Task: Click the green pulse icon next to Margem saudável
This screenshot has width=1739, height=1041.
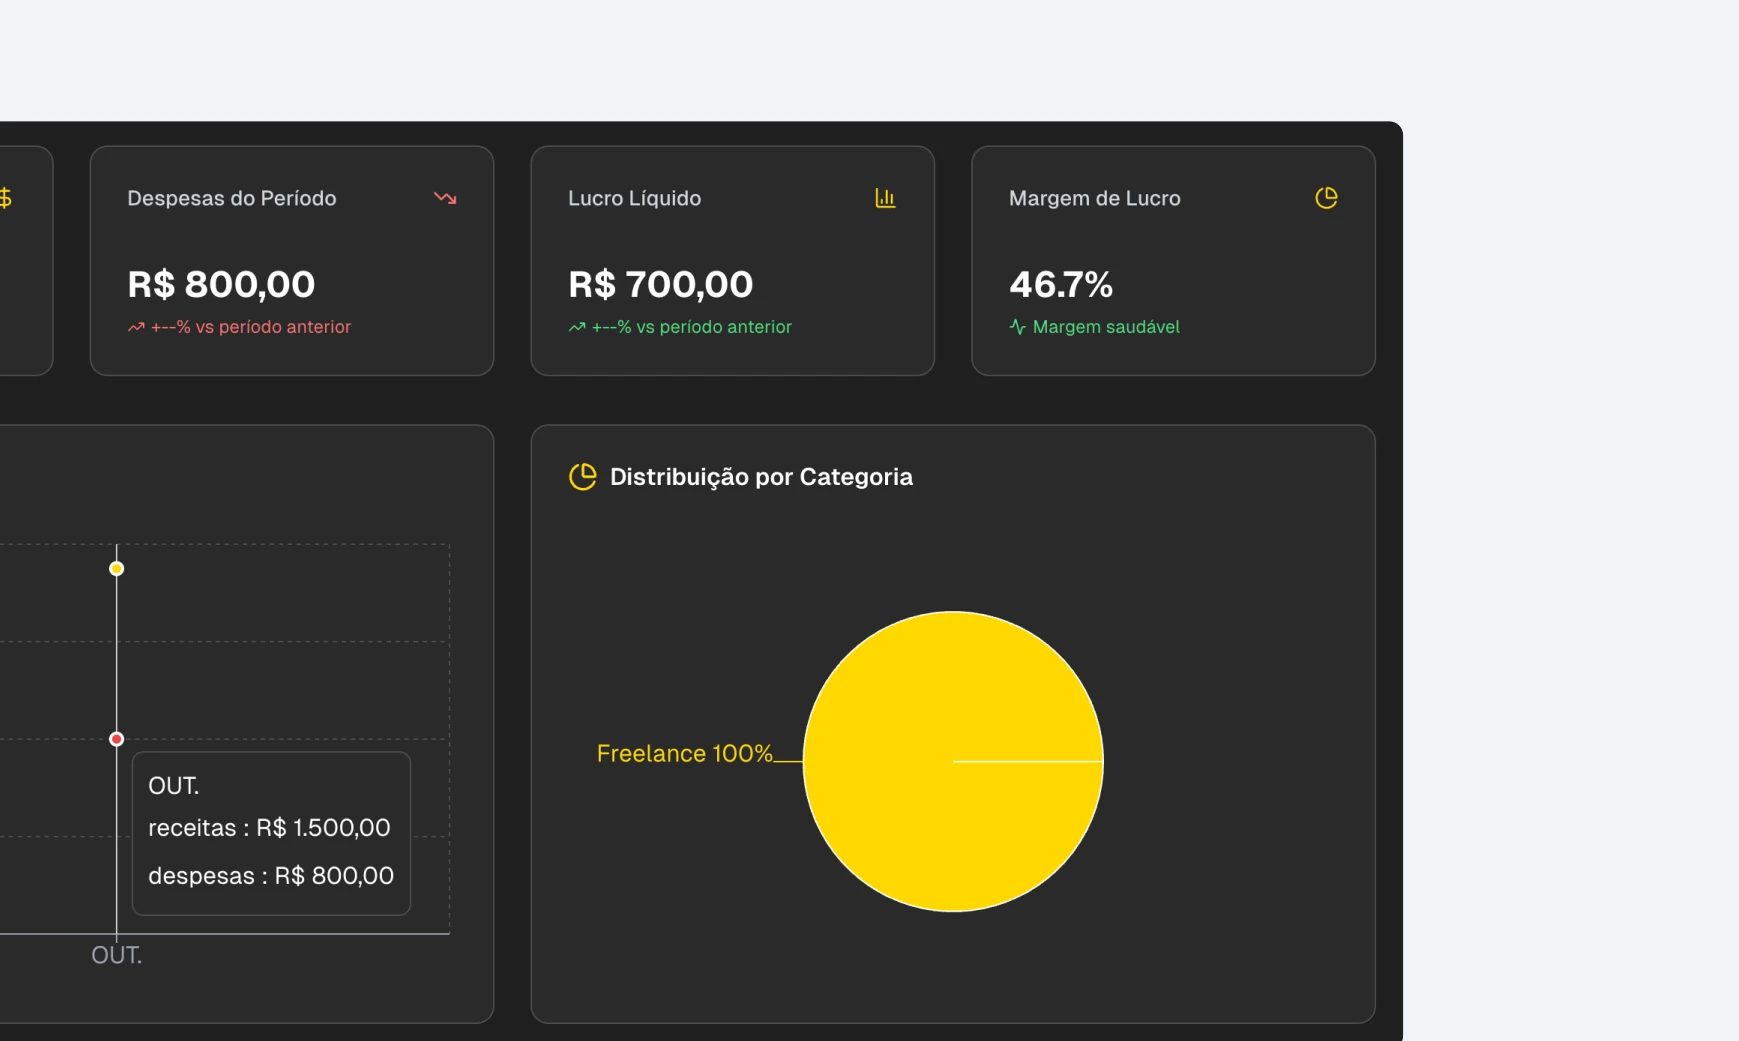Action: coord(1016,327)
